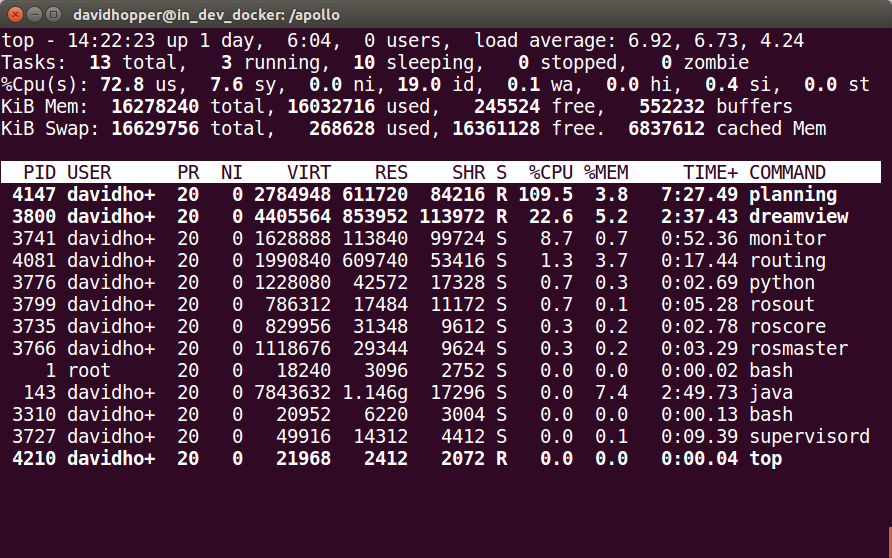Click the routing process command name
Image resolution: width=892 pixels, height=558 pixels.
coord(787,261)
